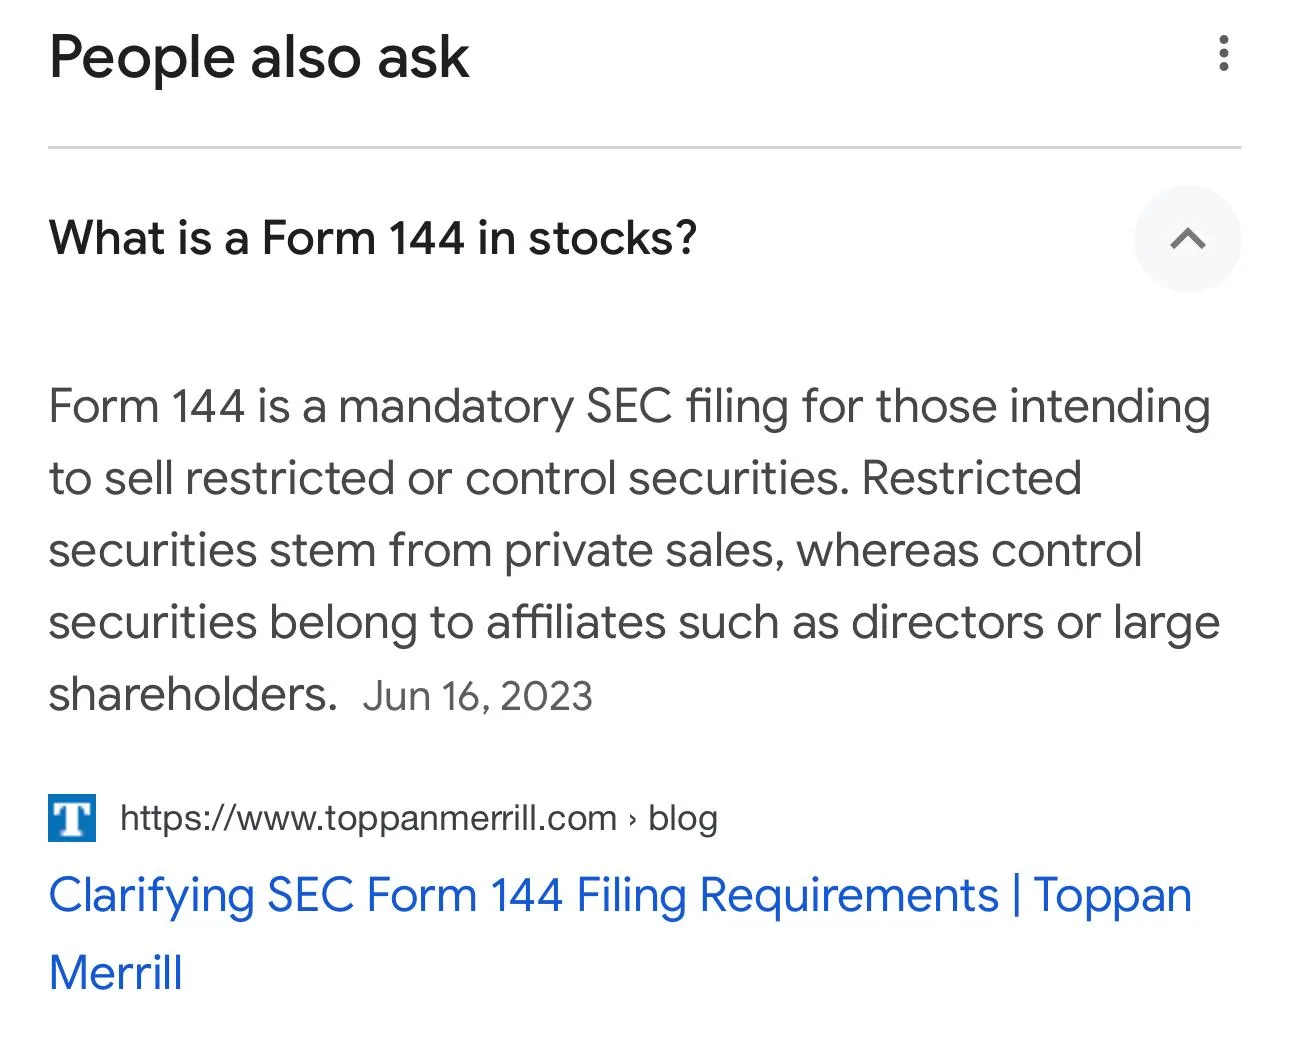Click the "blog" breadcrumb in the URL
Image resolution: width=1290 pixels, height=1041 pixels.
[683, 818]
